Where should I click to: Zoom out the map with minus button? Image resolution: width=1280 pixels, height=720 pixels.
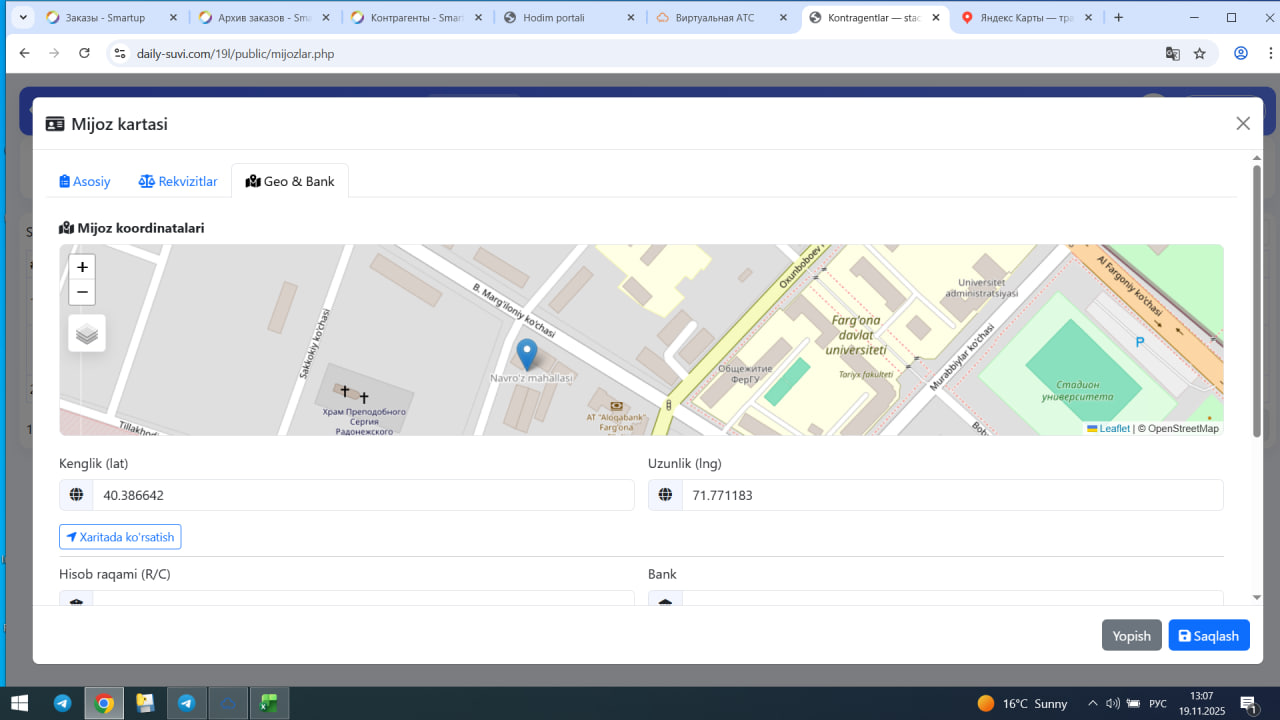click(82, 292)
